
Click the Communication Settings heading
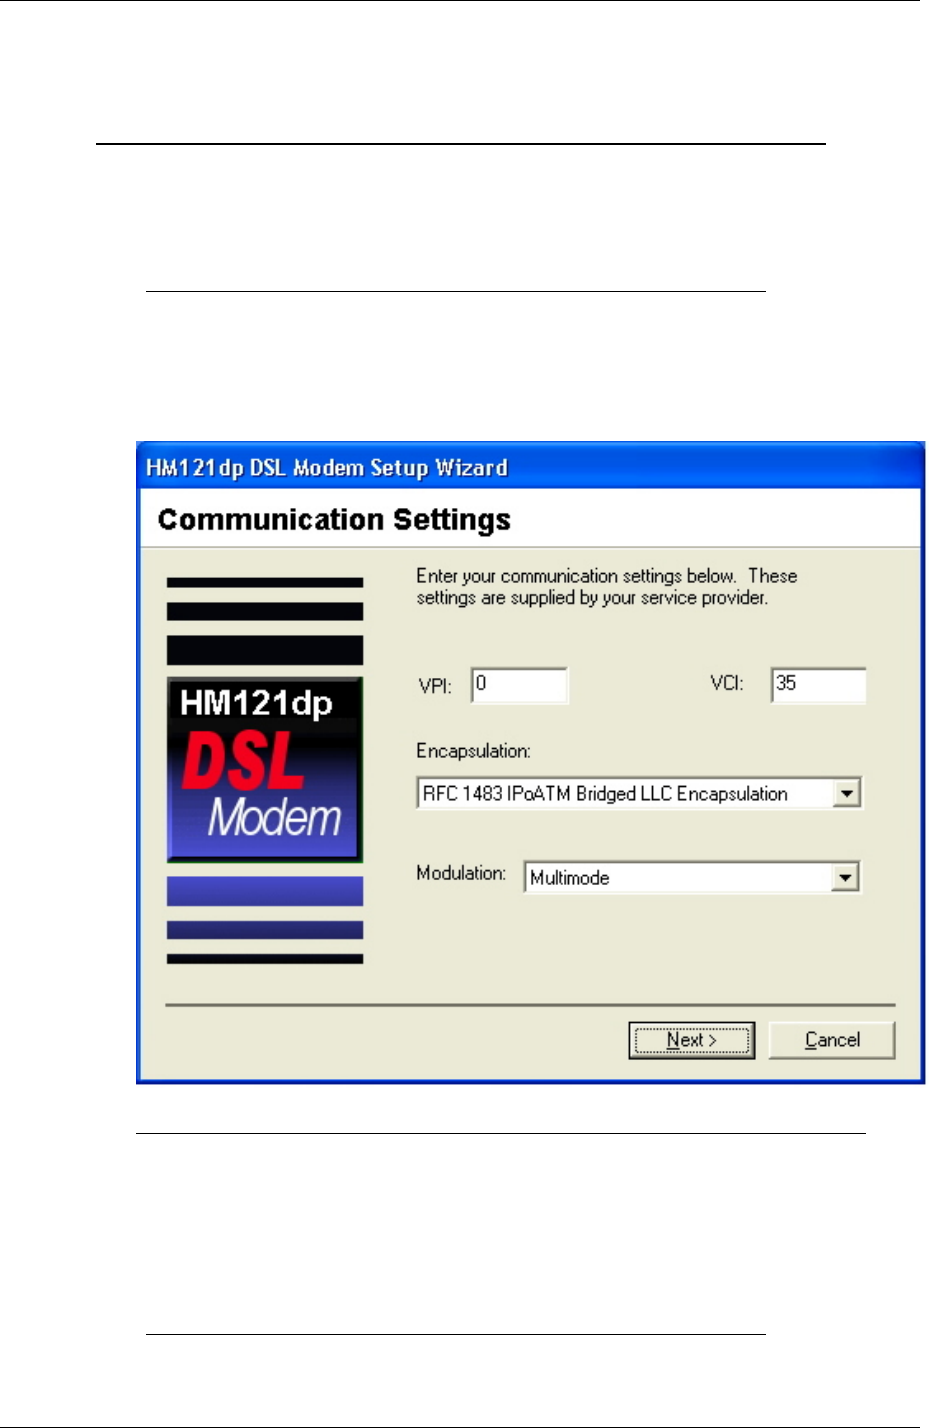click(334, 520)
